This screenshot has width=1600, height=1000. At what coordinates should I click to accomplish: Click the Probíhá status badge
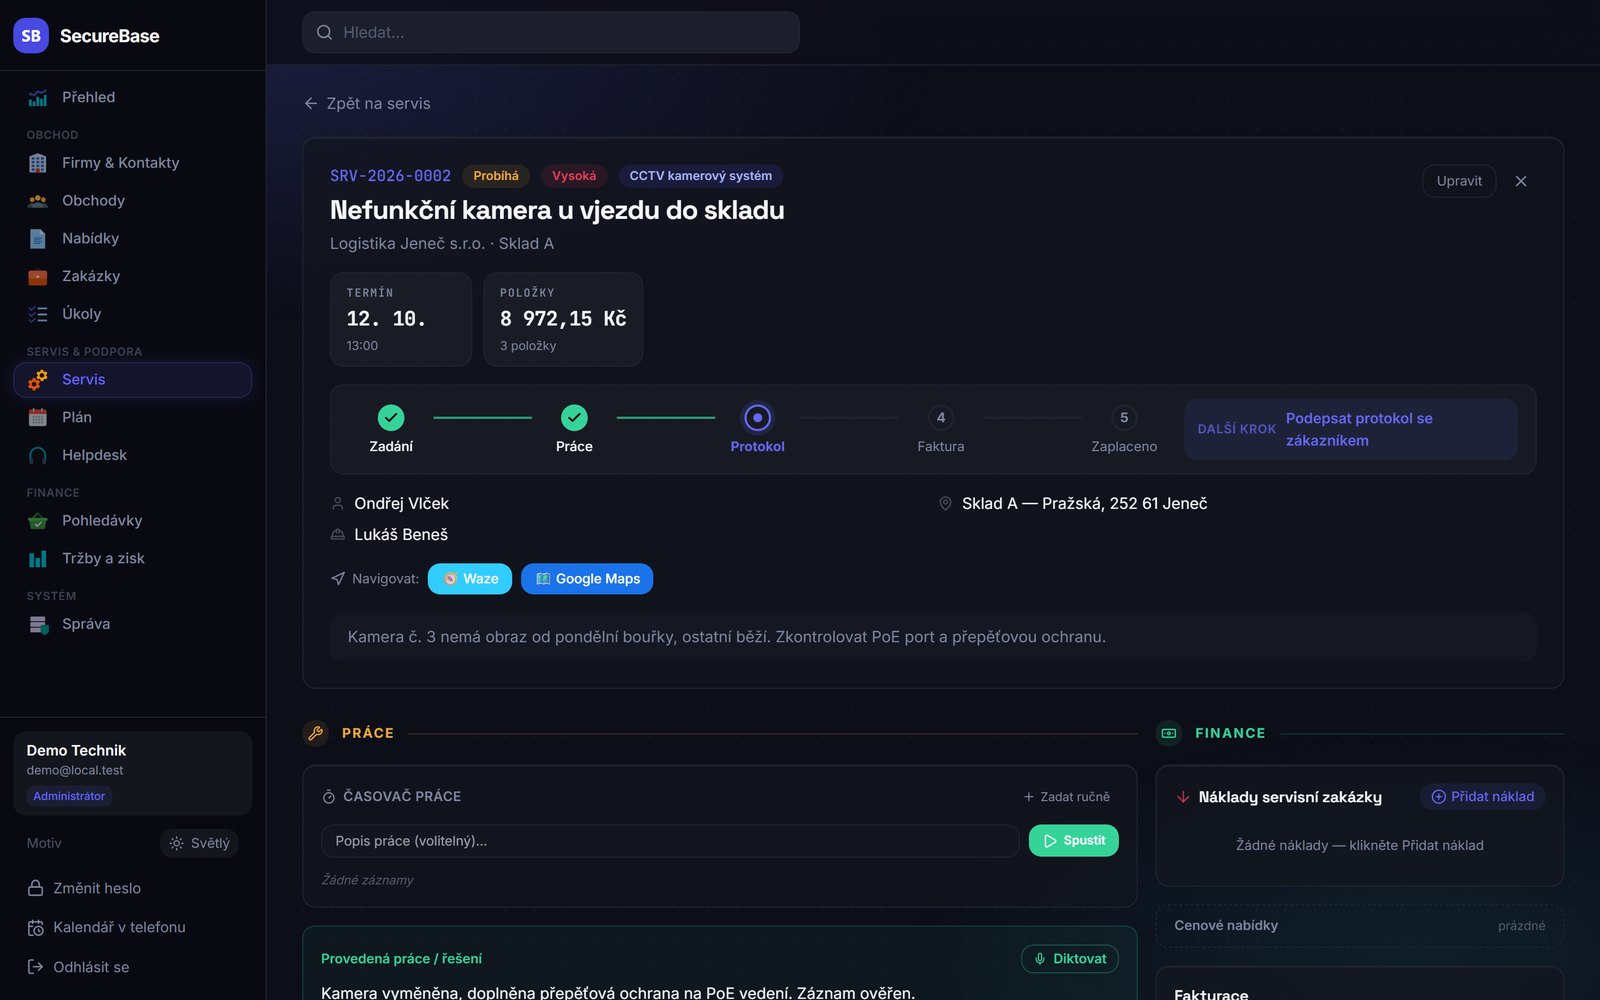click(x=496, y=176)
